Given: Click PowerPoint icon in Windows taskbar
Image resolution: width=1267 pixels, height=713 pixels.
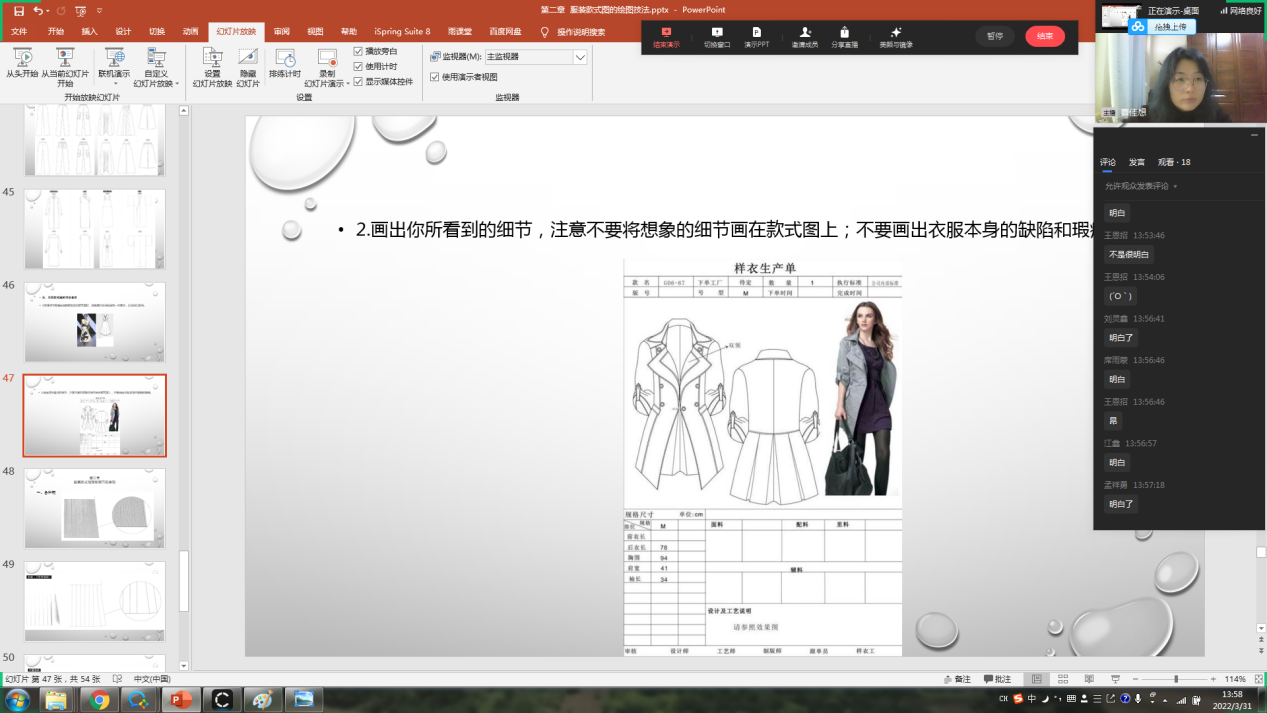Looking at the screenshot, I should pos(181,700).
